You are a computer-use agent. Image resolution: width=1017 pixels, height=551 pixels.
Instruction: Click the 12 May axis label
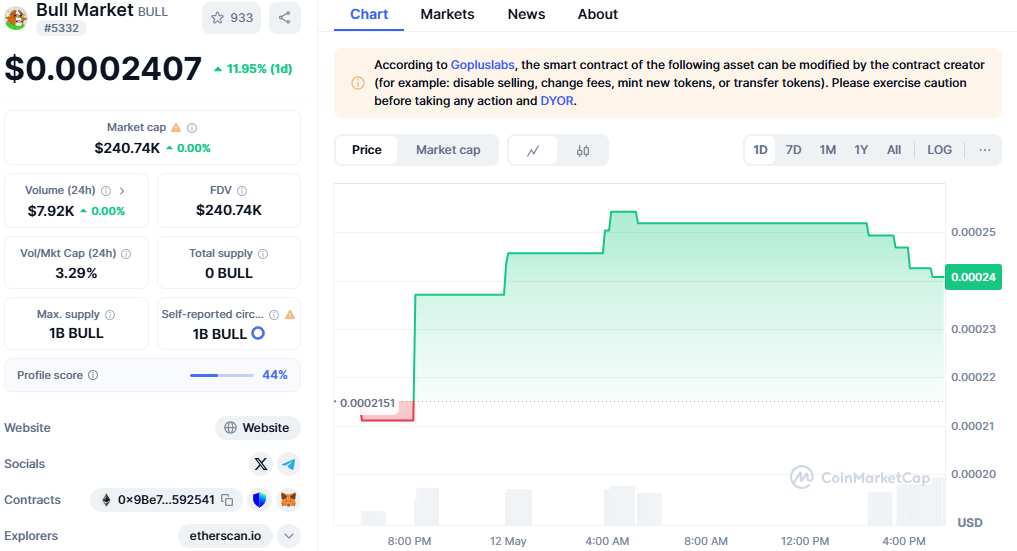click(x=508, y=541)
